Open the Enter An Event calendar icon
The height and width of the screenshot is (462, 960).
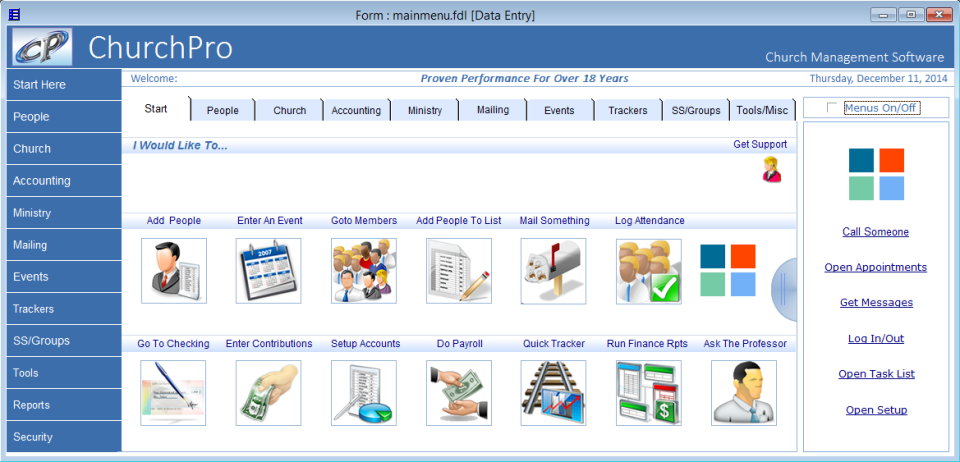pos(269,270)
